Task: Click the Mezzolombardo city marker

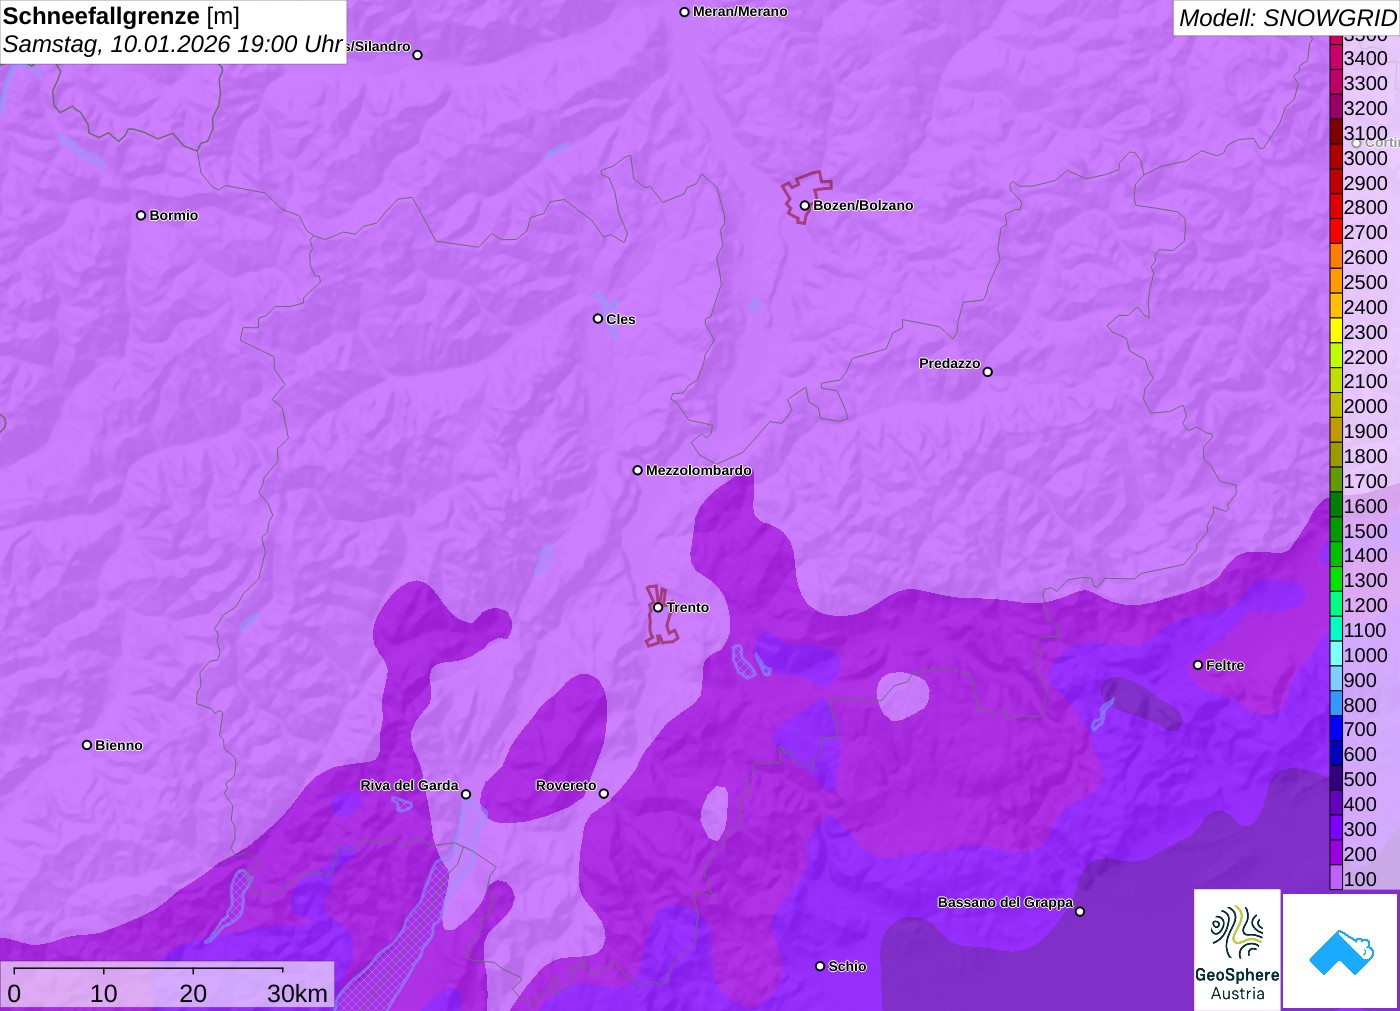Action: click(x=637, y=470)
